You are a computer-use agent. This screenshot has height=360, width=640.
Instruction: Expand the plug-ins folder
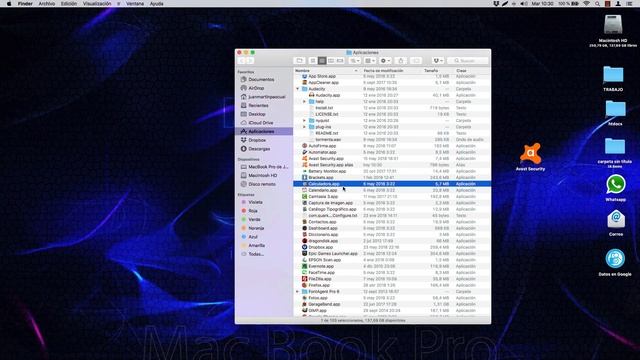(x=304, y=127)
